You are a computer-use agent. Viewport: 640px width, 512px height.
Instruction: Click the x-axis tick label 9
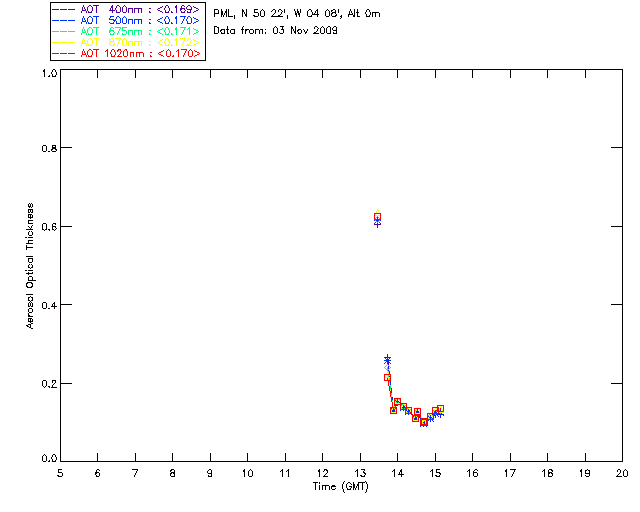(x=210, y=473)
